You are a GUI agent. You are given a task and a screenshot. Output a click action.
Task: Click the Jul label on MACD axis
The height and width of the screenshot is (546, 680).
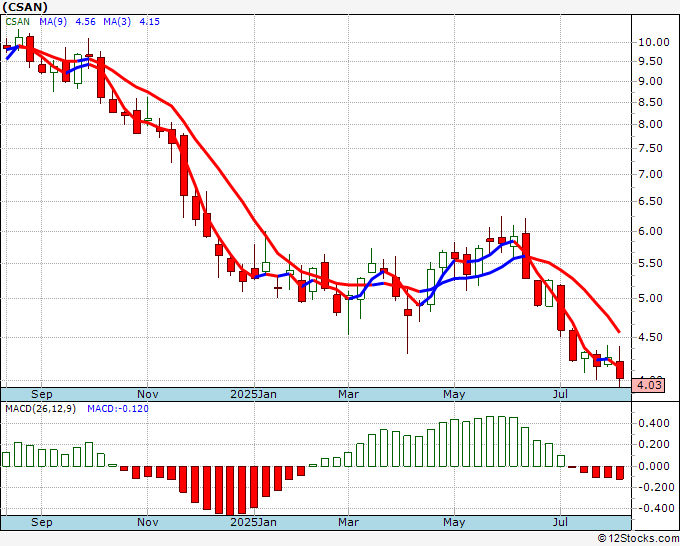[x=560, y=522]
